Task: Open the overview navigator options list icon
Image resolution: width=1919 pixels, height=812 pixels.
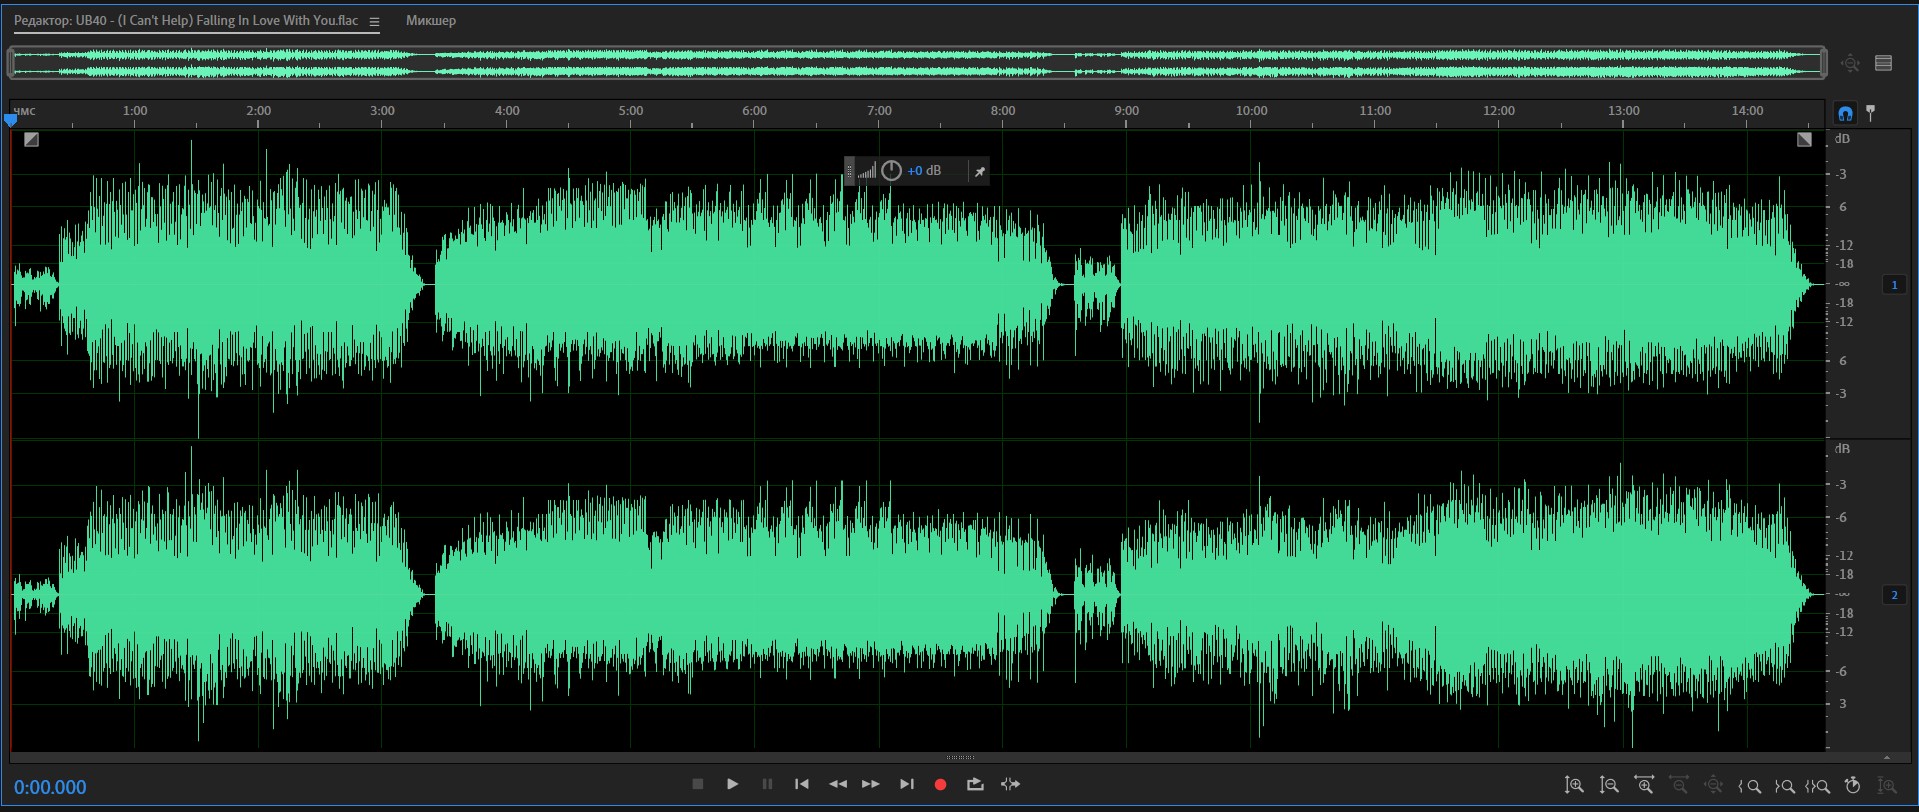Action: [x=1884, y=63]
